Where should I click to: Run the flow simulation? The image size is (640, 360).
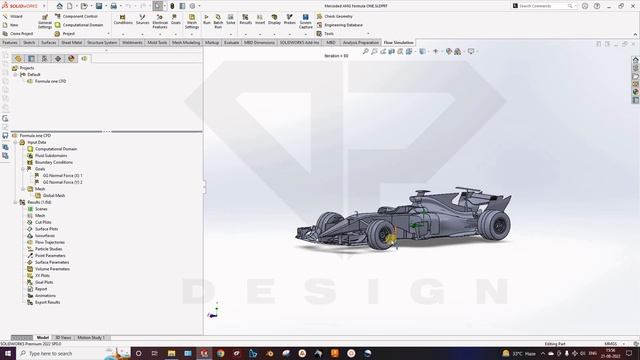pos(207,19)
